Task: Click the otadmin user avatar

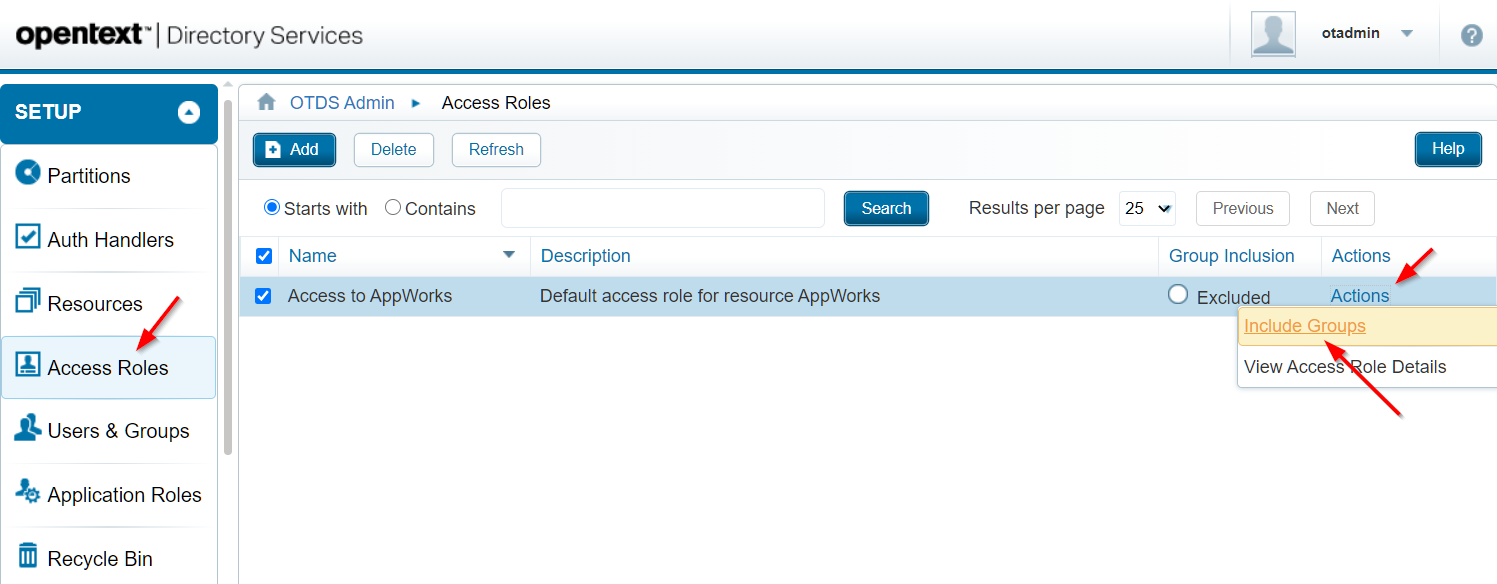Action: [x=1273, y=34]
